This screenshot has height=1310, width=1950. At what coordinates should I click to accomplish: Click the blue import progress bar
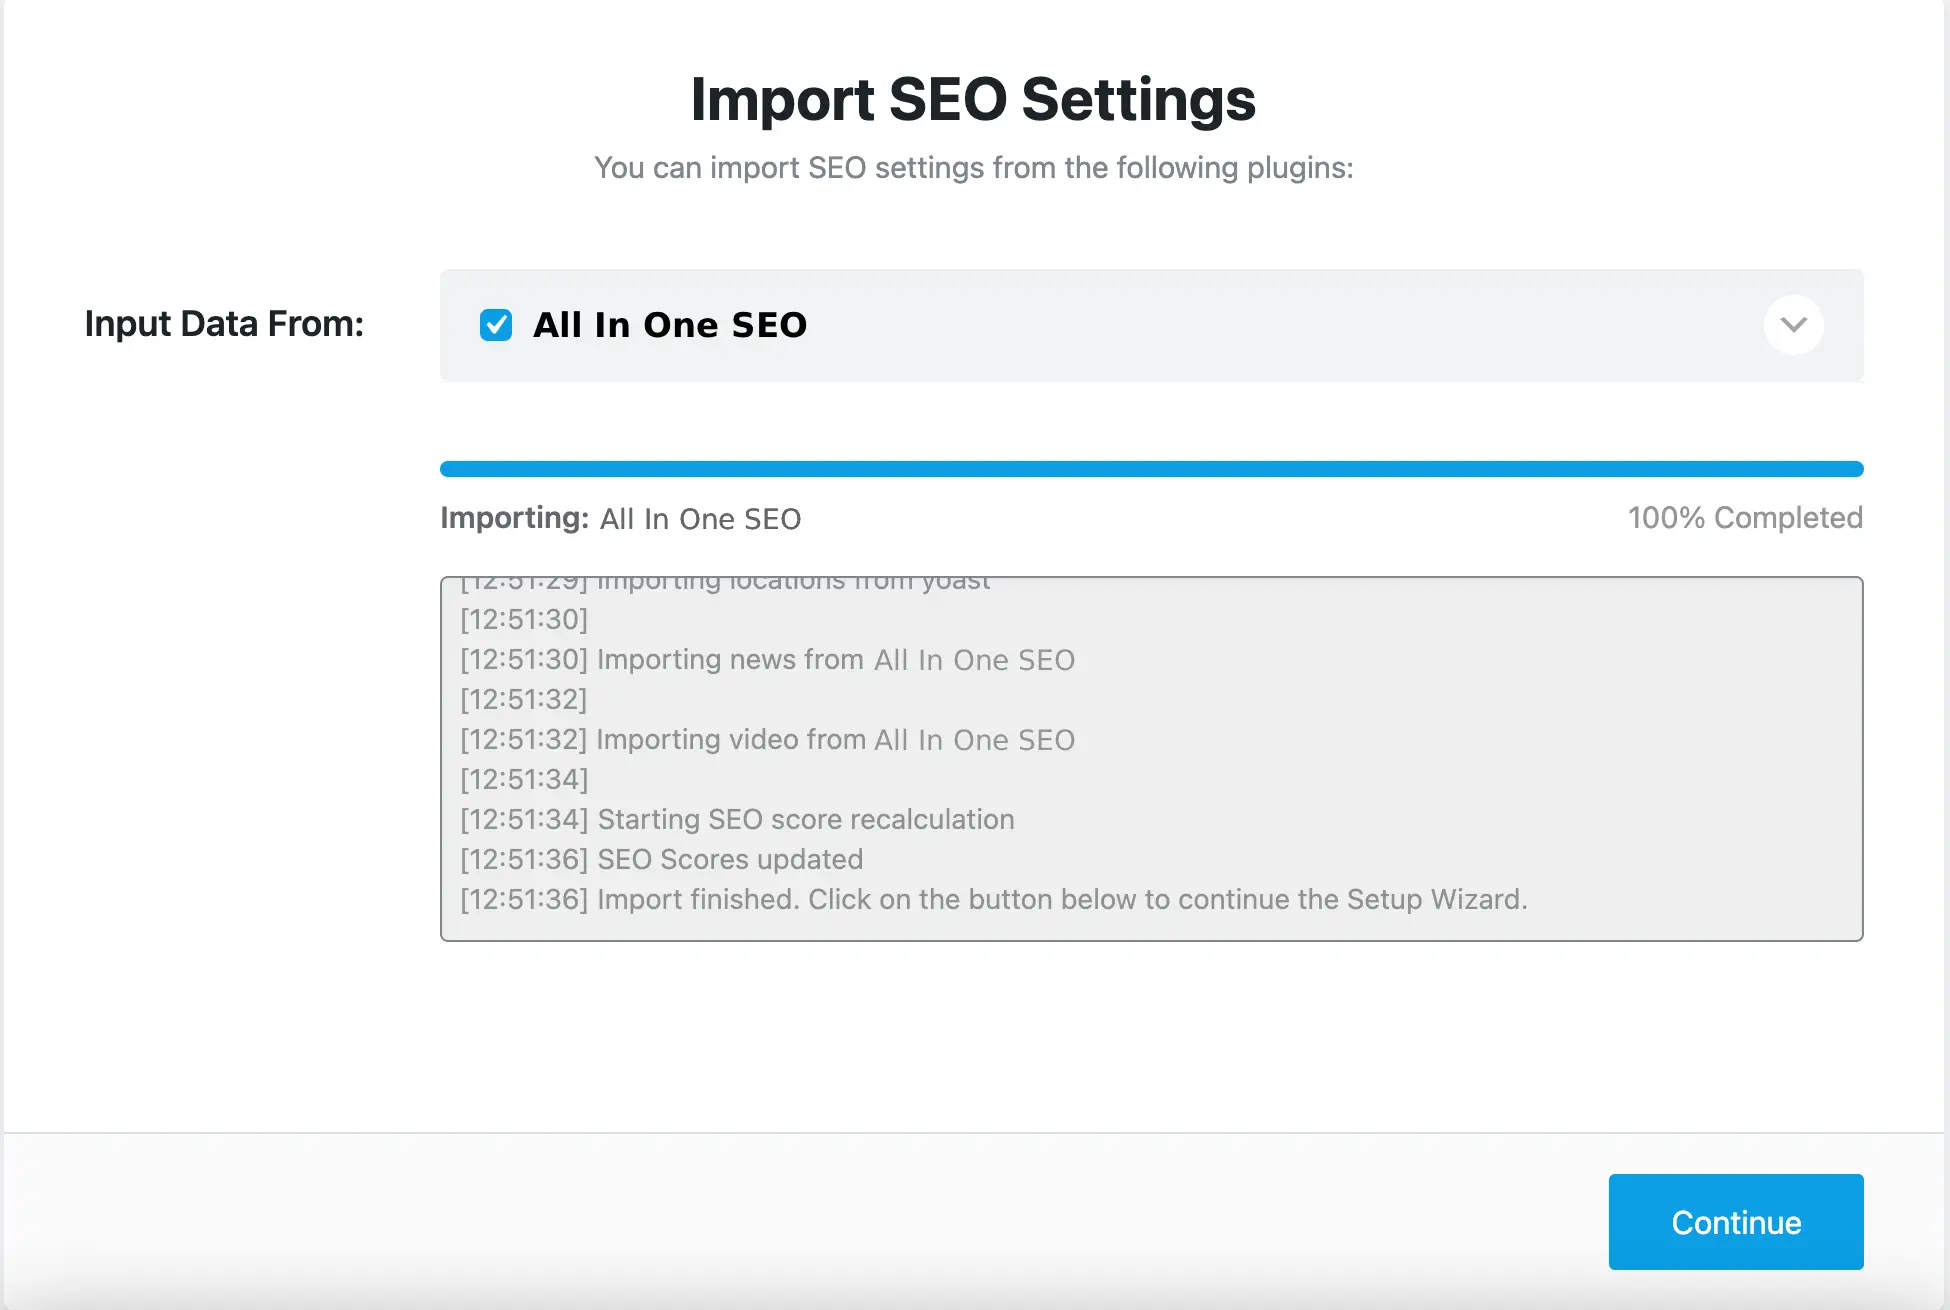pyautogui.click(x=1150, y=469)
